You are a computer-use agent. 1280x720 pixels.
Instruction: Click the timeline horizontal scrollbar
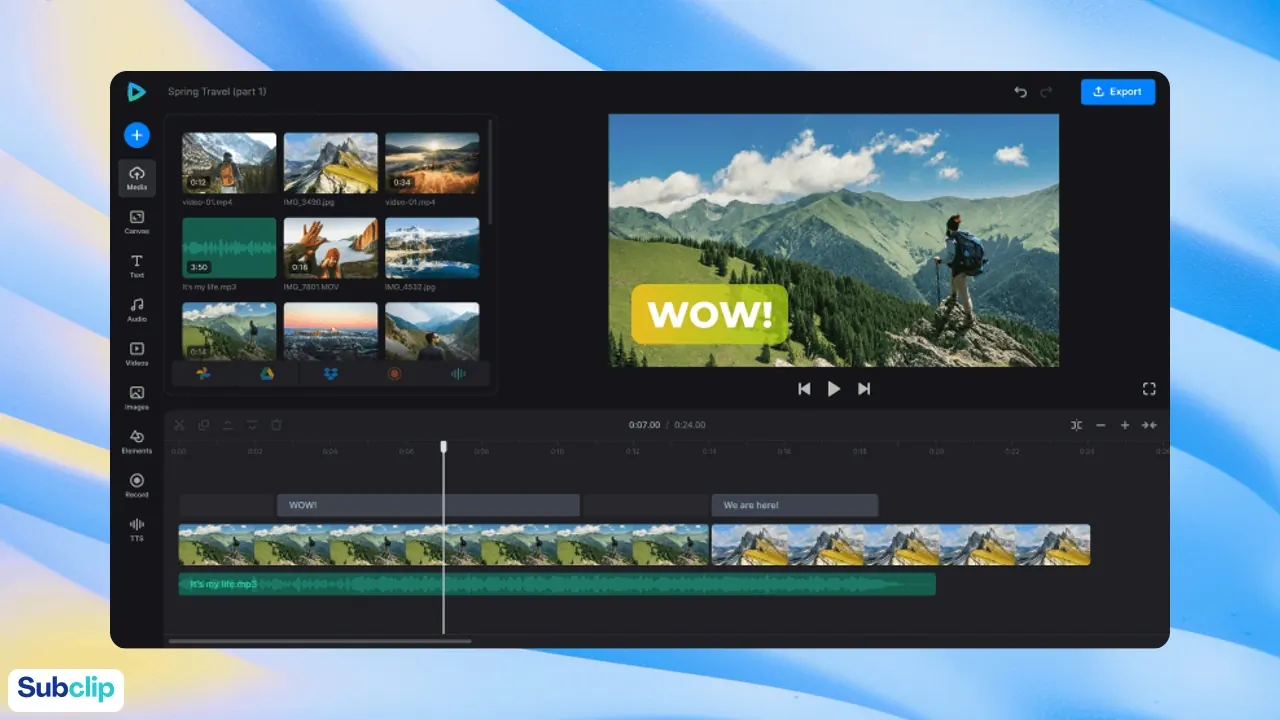click(320, 641)
